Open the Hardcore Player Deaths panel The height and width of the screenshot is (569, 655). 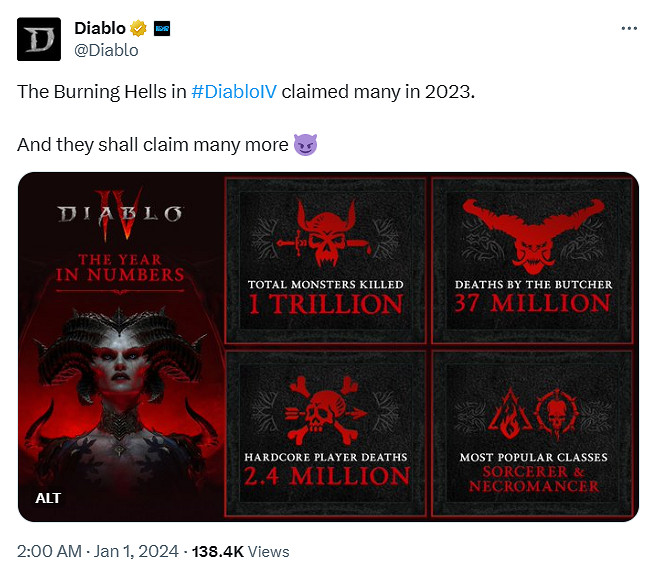[325, 436]
